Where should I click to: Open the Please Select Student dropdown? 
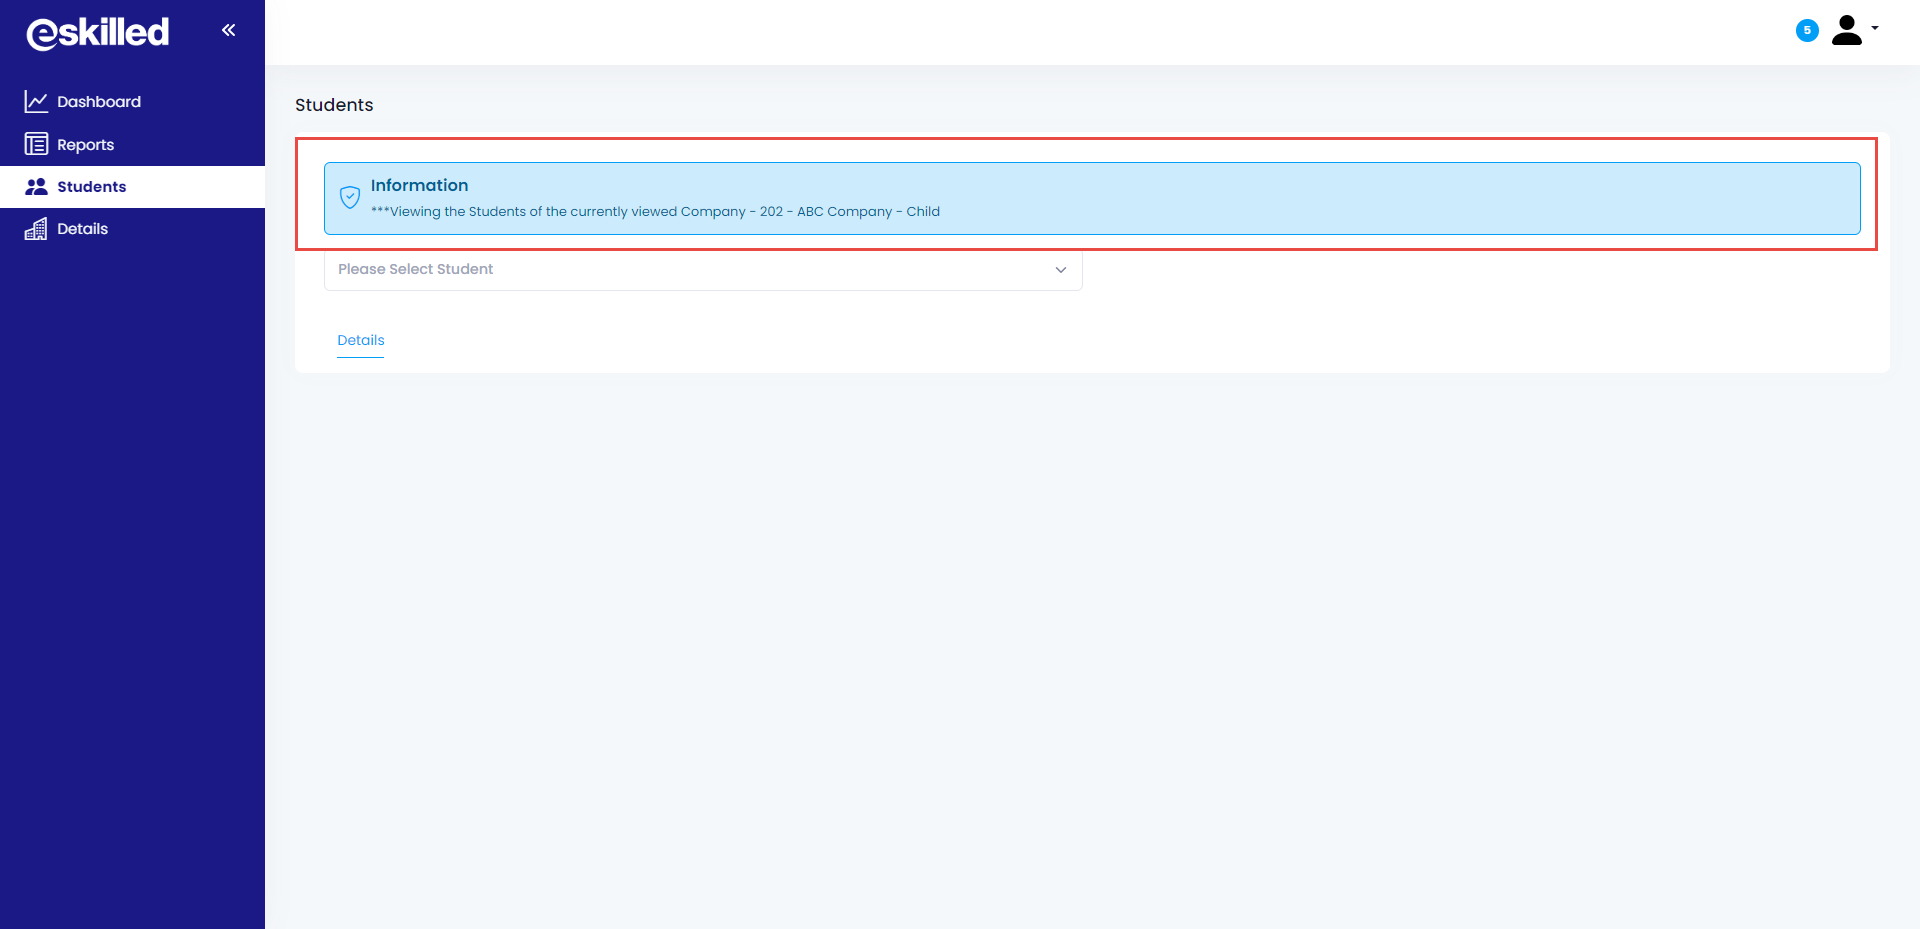pos(703,270)
